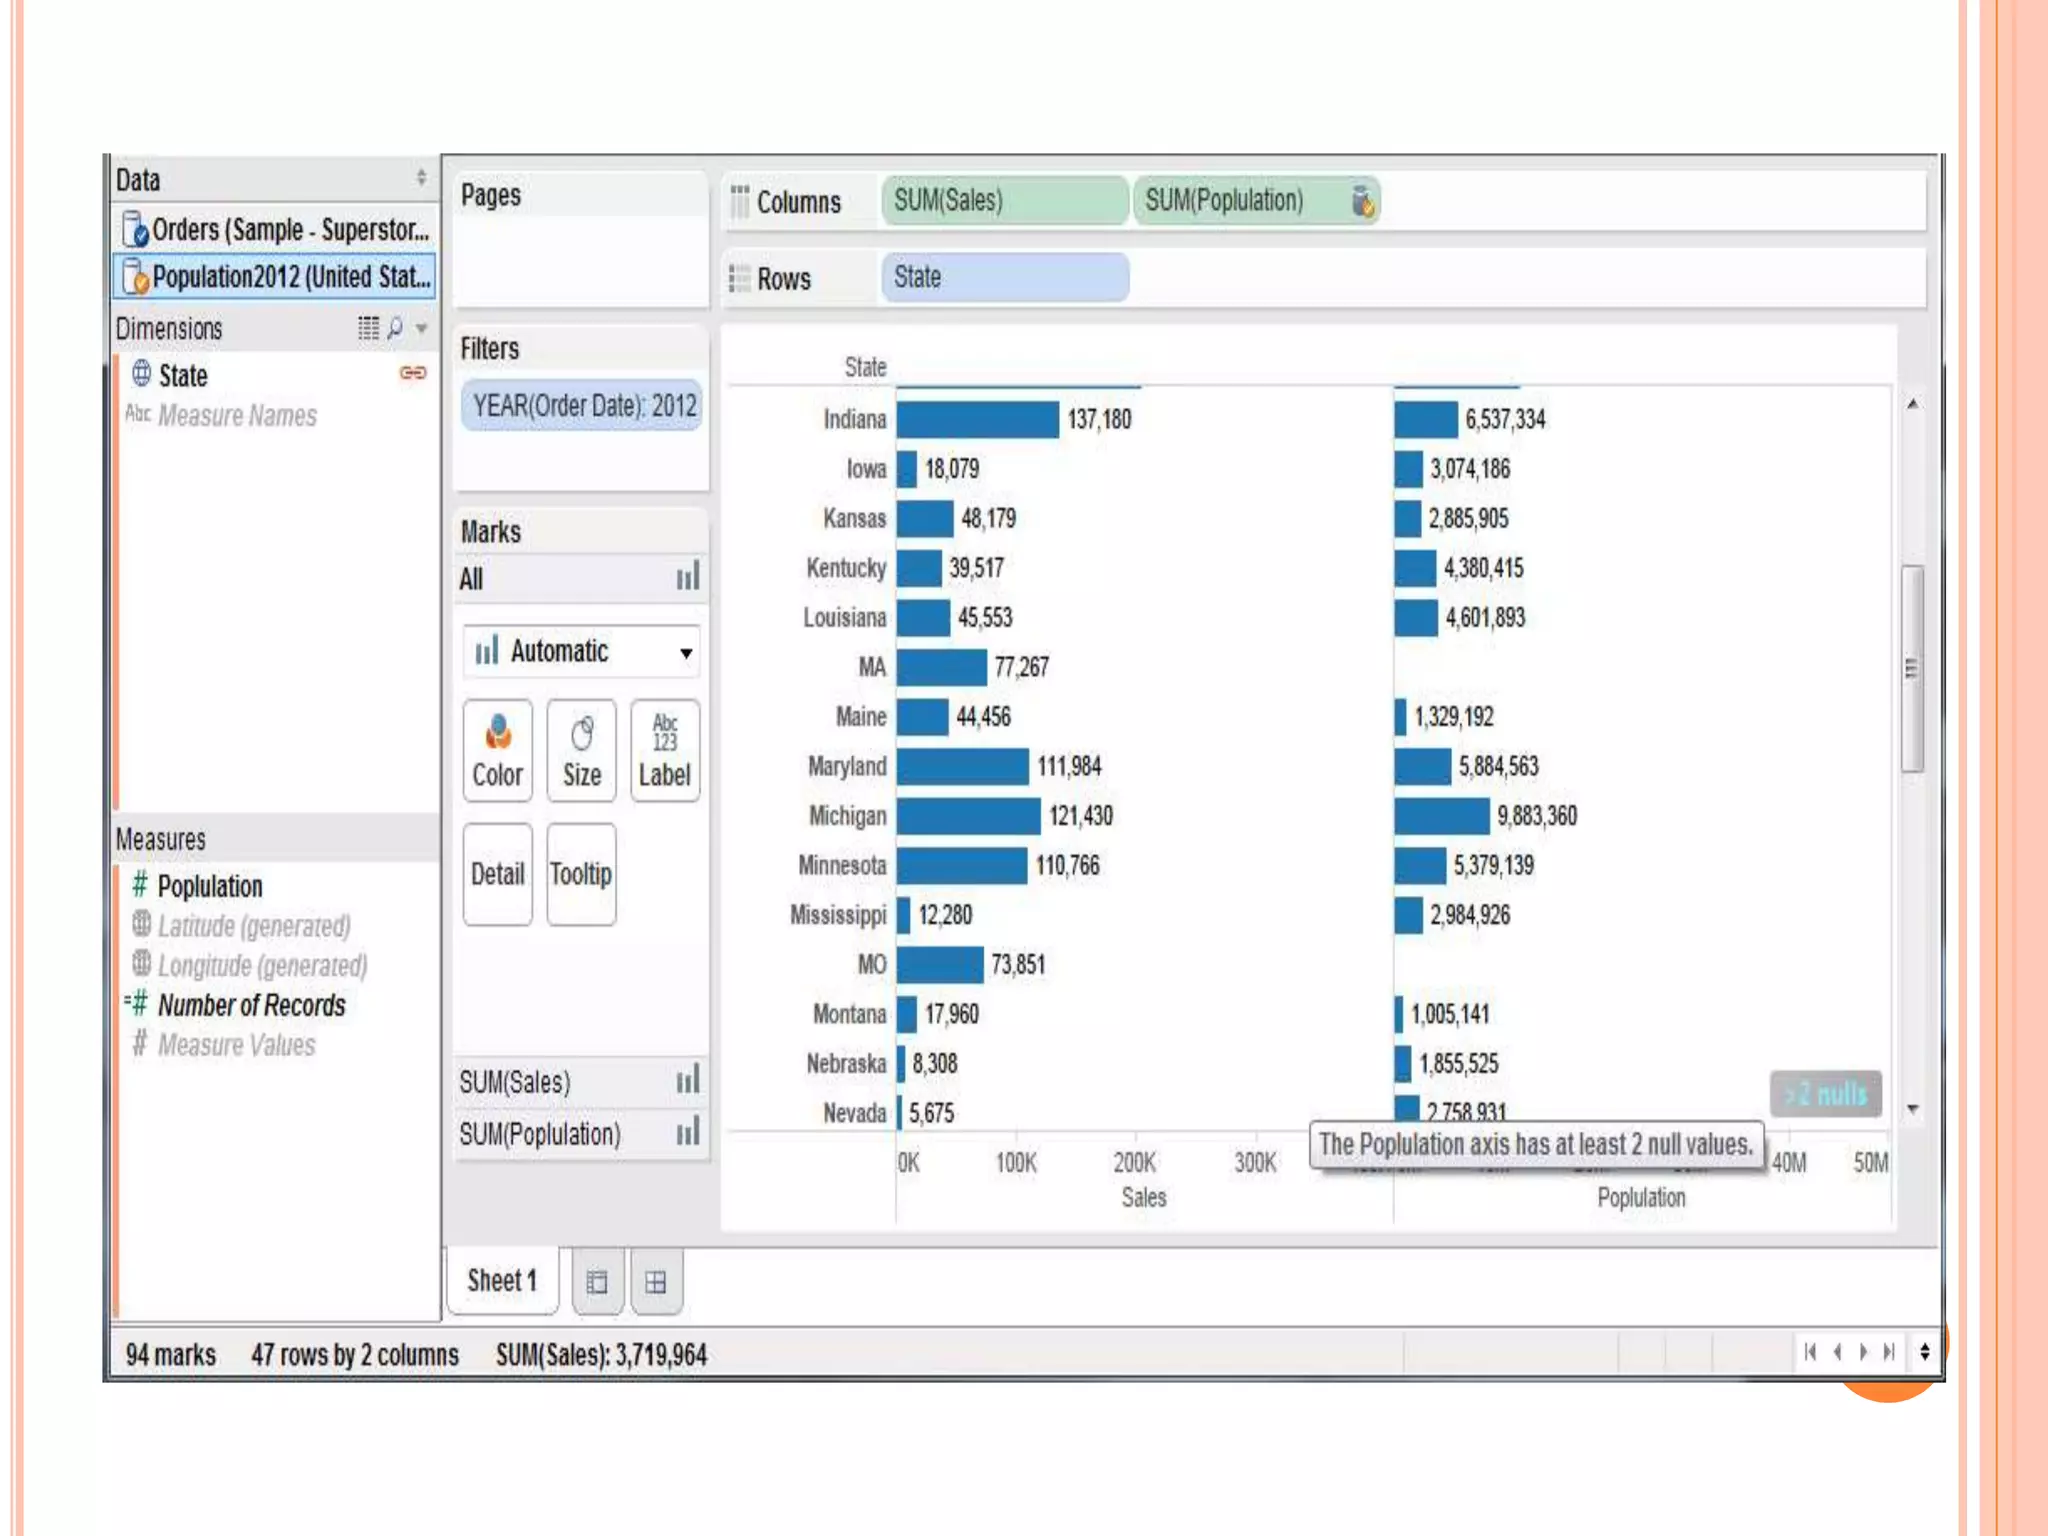Click the vertical scrollbar thumb in chart
The height and width of the screenshot is (1536, 2048).
pos(1911,668)
